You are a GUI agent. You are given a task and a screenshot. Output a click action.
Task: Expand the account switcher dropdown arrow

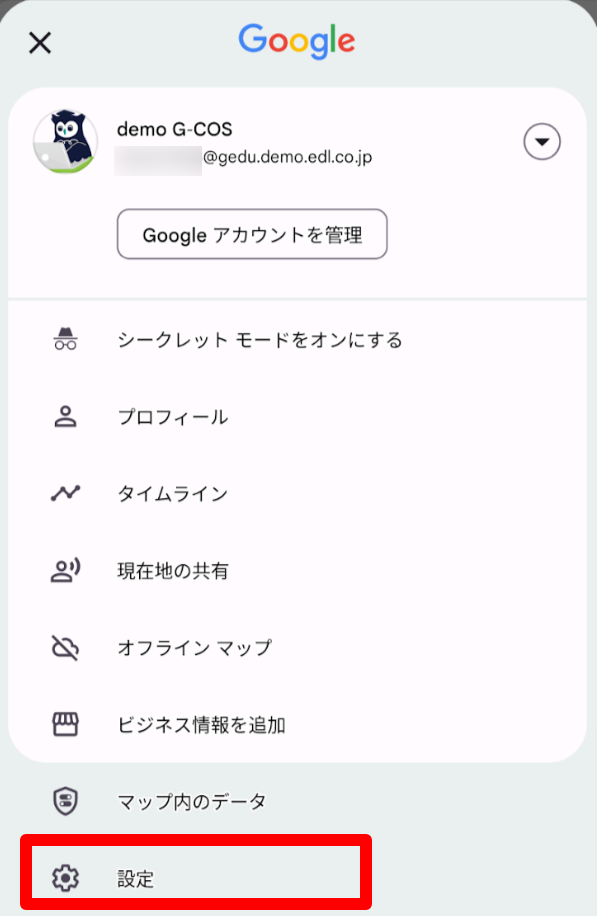(542, 141)
